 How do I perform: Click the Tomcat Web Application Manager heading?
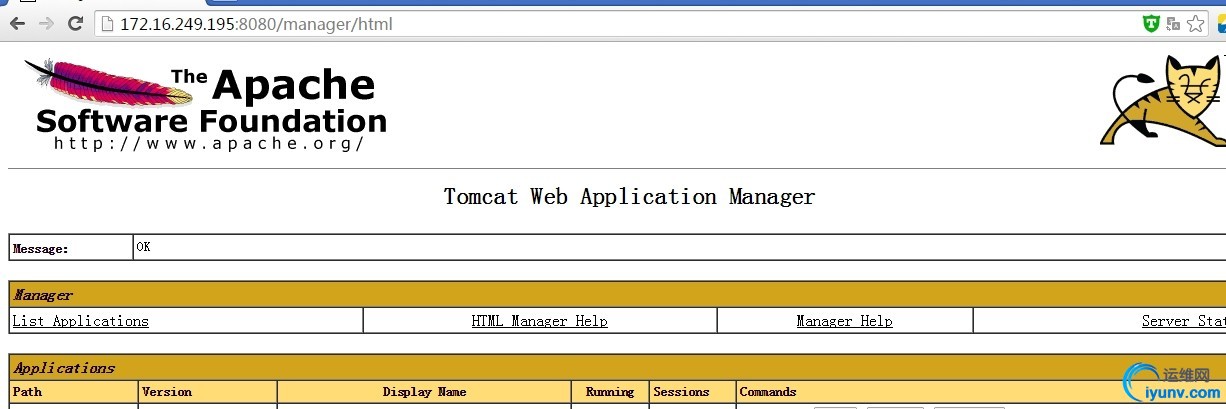pyautogui.click(x=629, y=196)
